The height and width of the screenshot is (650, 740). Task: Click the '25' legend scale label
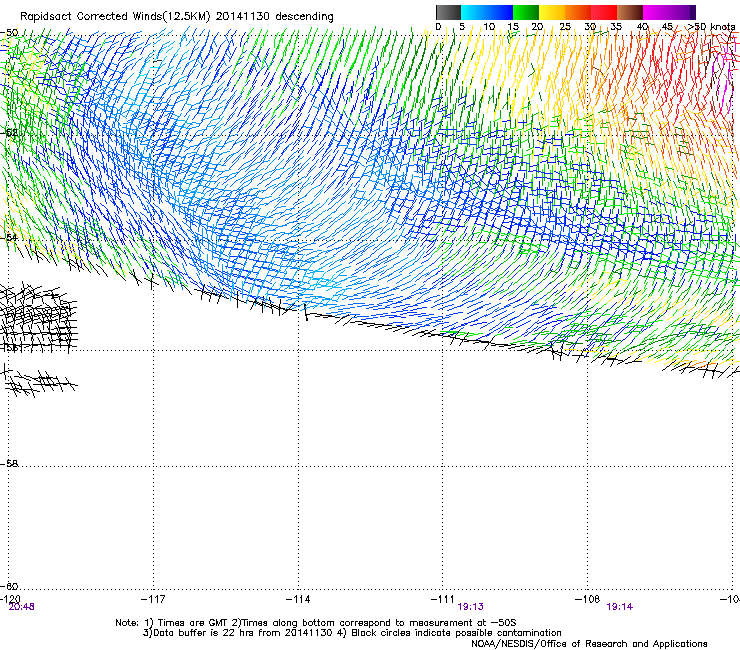pyautogui.click(x=565, y=27)
